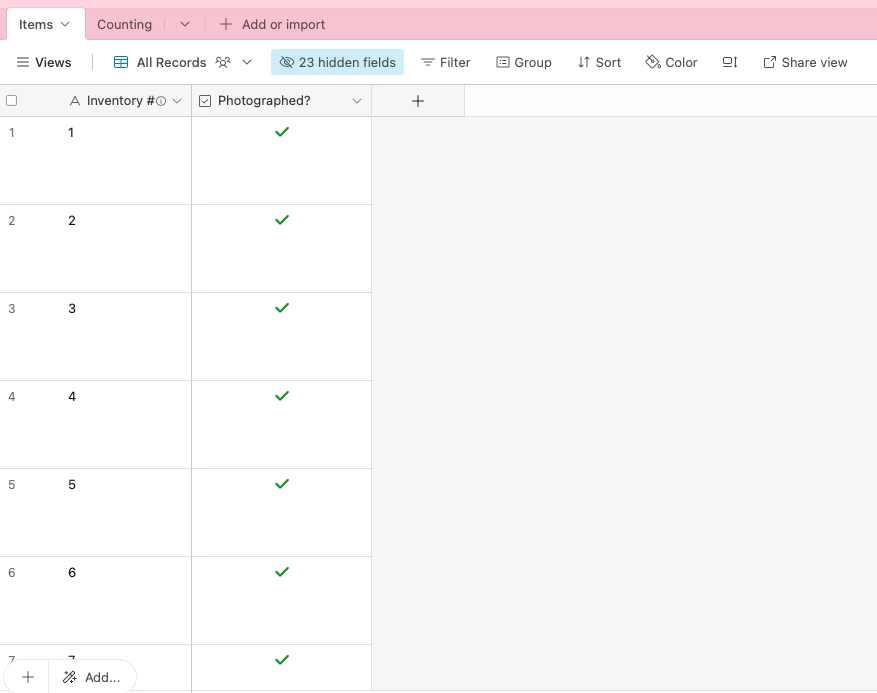This screenshot has width=877, height=693.
Task: Click the checkbox field type icon on Photographed?
Action: 205,101
